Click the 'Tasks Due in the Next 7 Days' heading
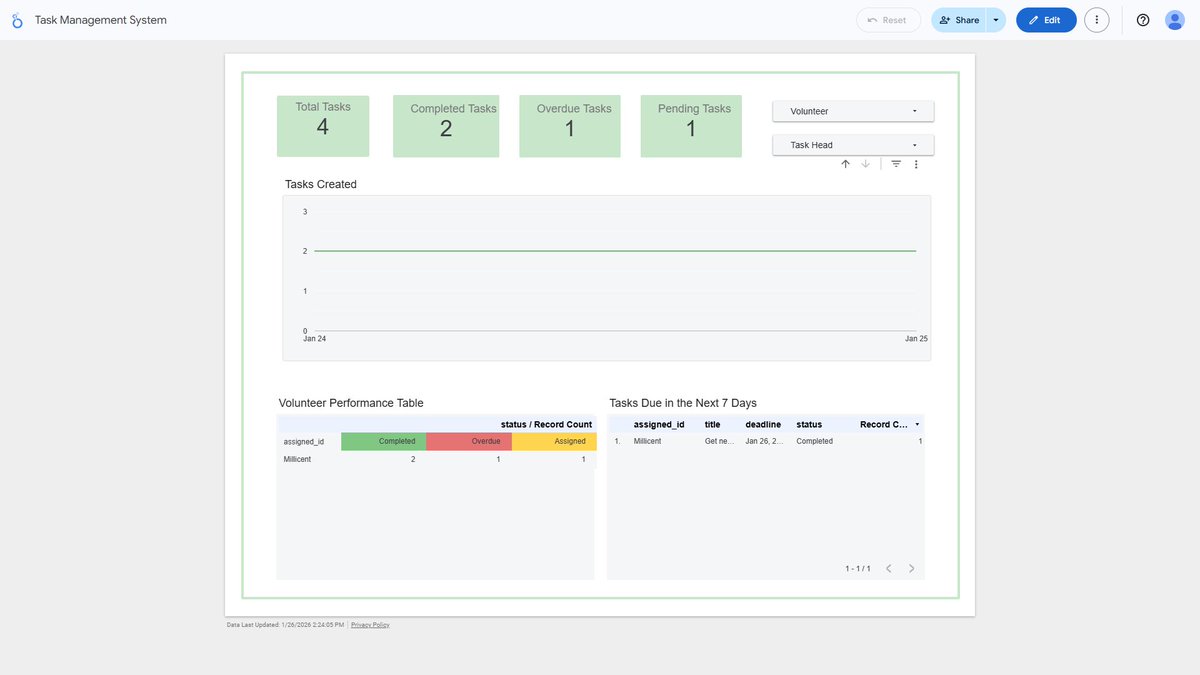 pos(683,403)
